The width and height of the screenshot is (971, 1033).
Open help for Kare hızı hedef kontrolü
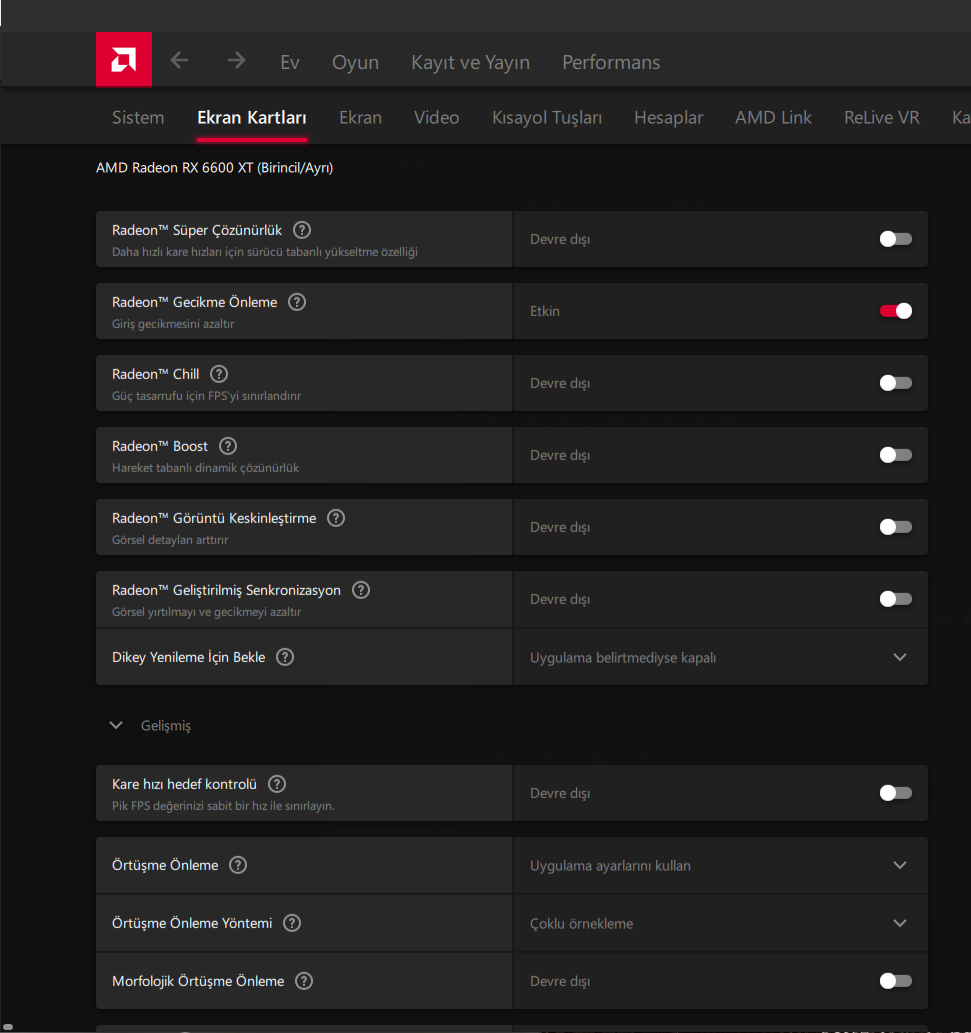277,784
